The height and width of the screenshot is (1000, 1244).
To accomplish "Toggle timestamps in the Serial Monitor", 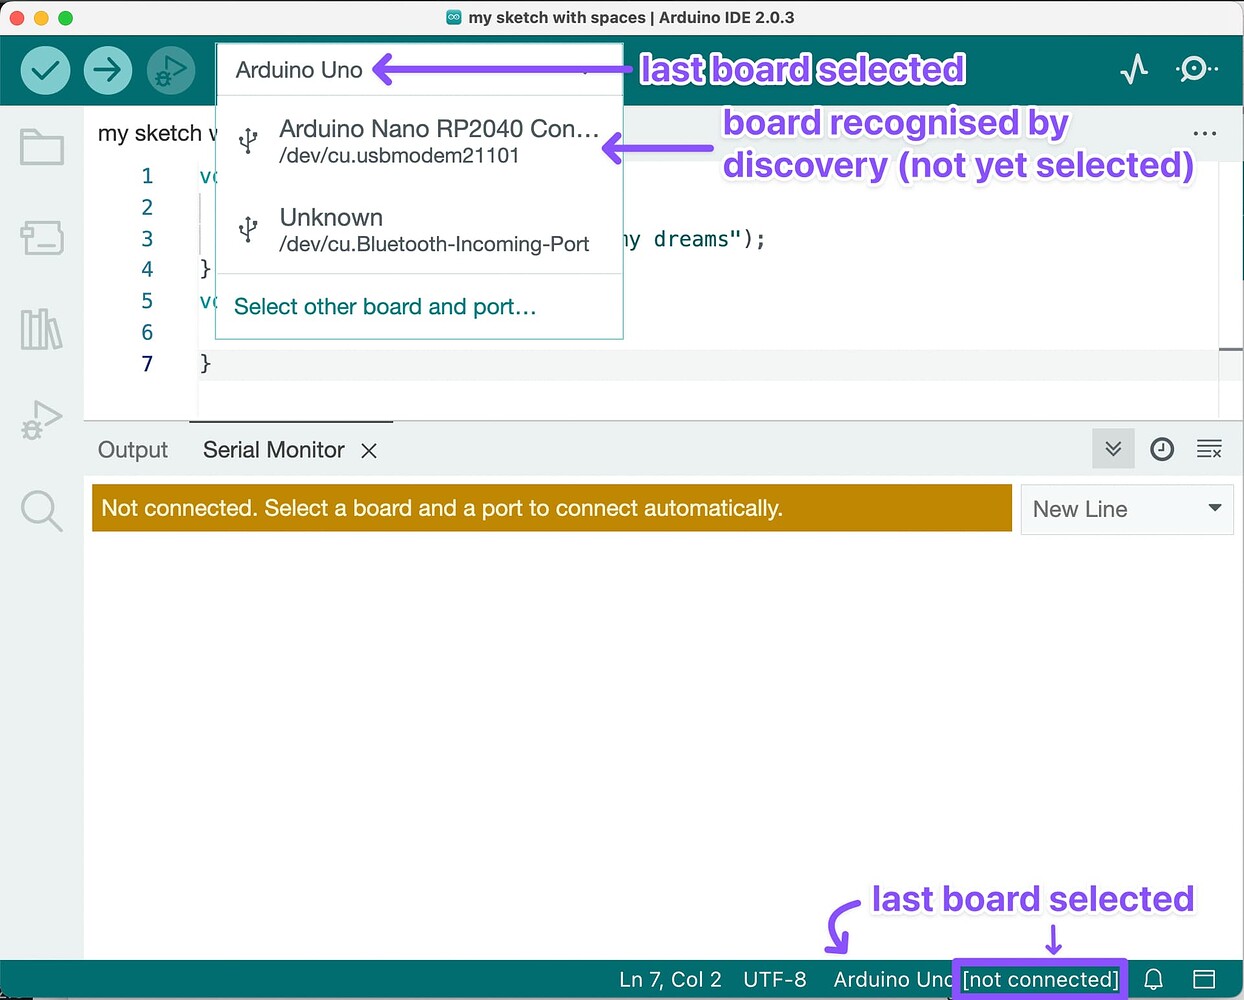I will tap(1161, 449).
